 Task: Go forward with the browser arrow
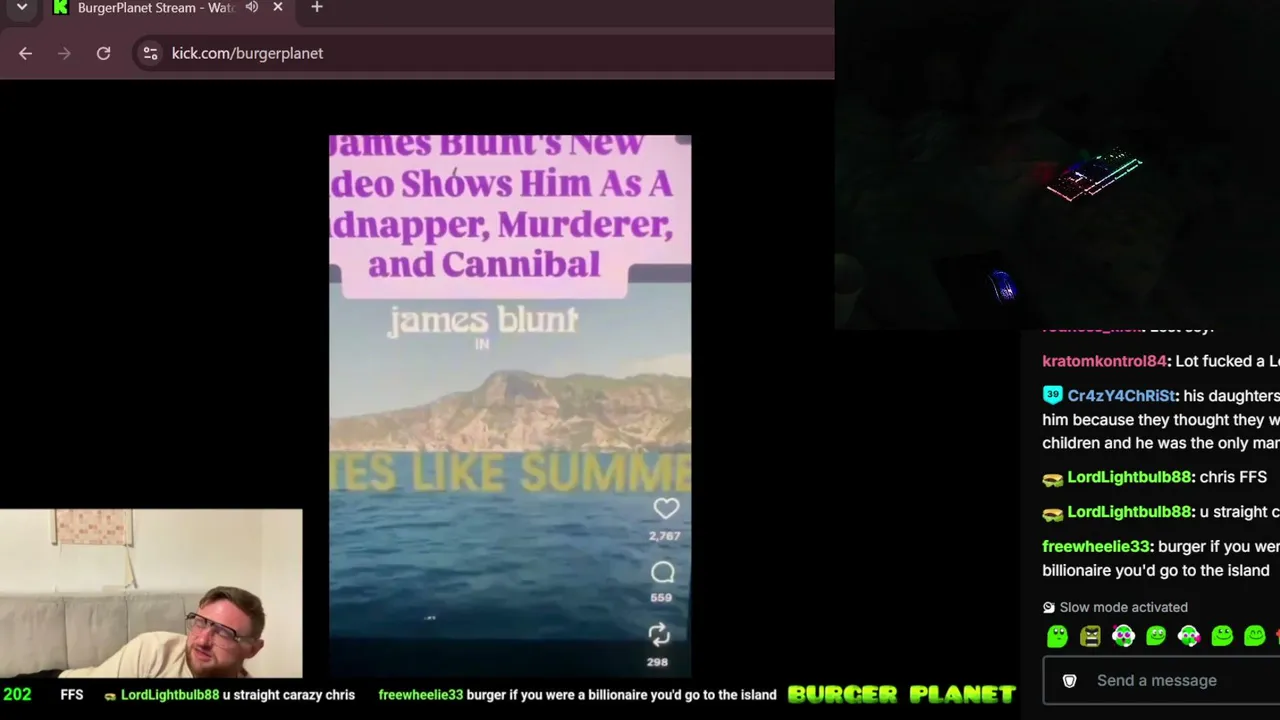pos(65,53)
